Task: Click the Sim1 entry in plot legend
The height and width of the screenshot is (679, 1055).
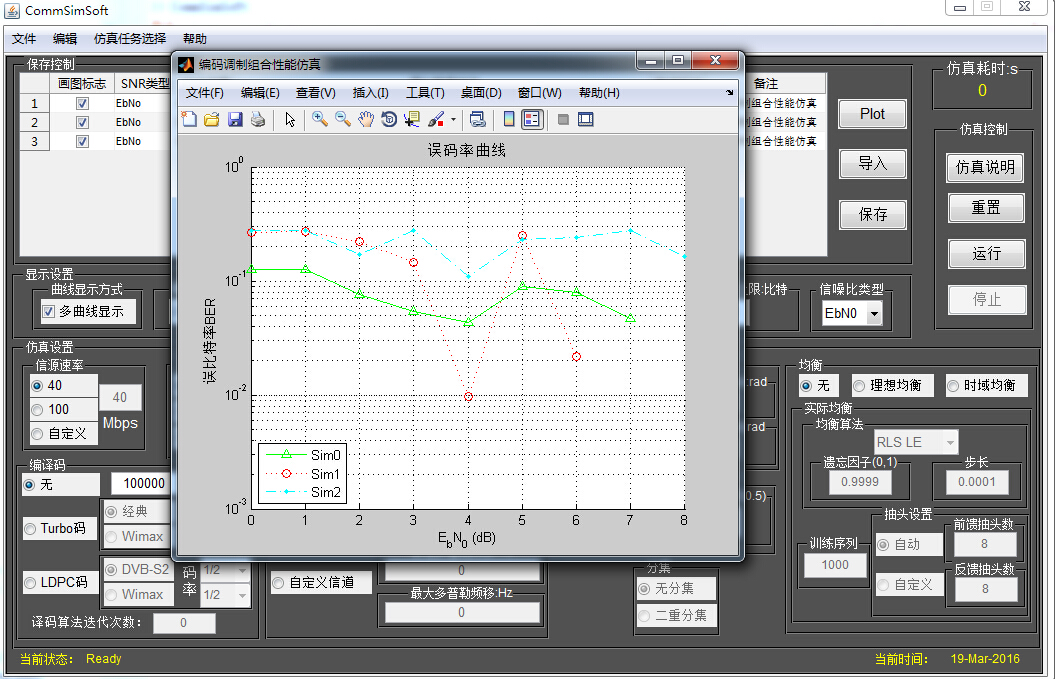Action: tap(304, 474)
